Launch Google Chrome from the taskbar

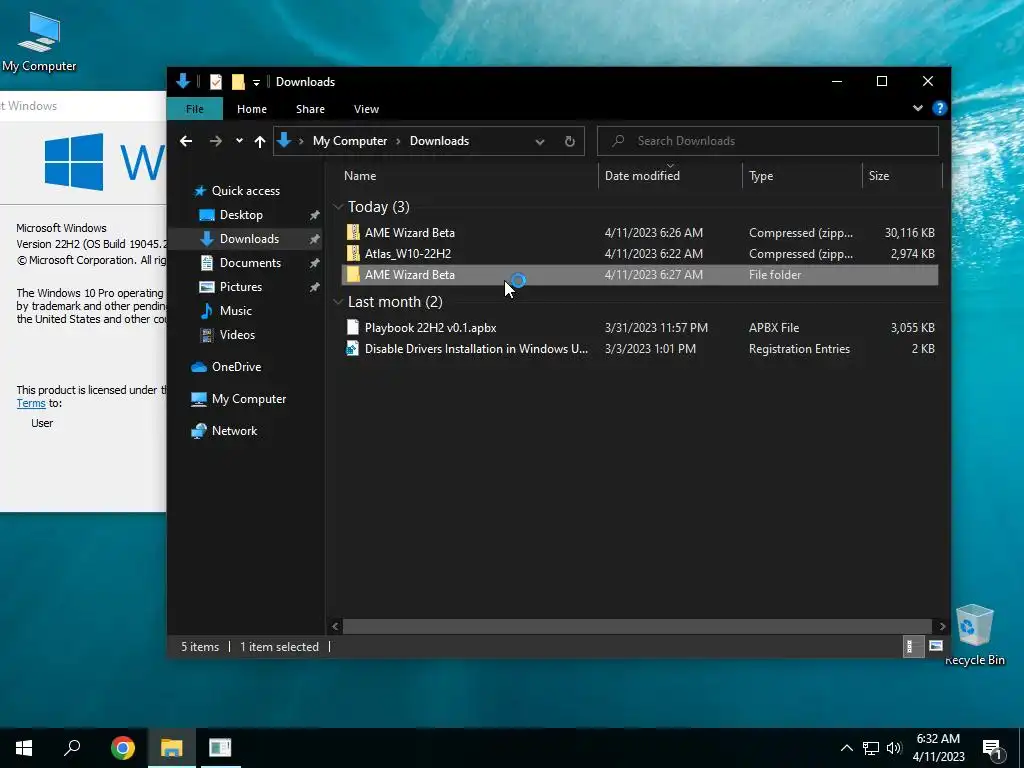coord(122,748)
